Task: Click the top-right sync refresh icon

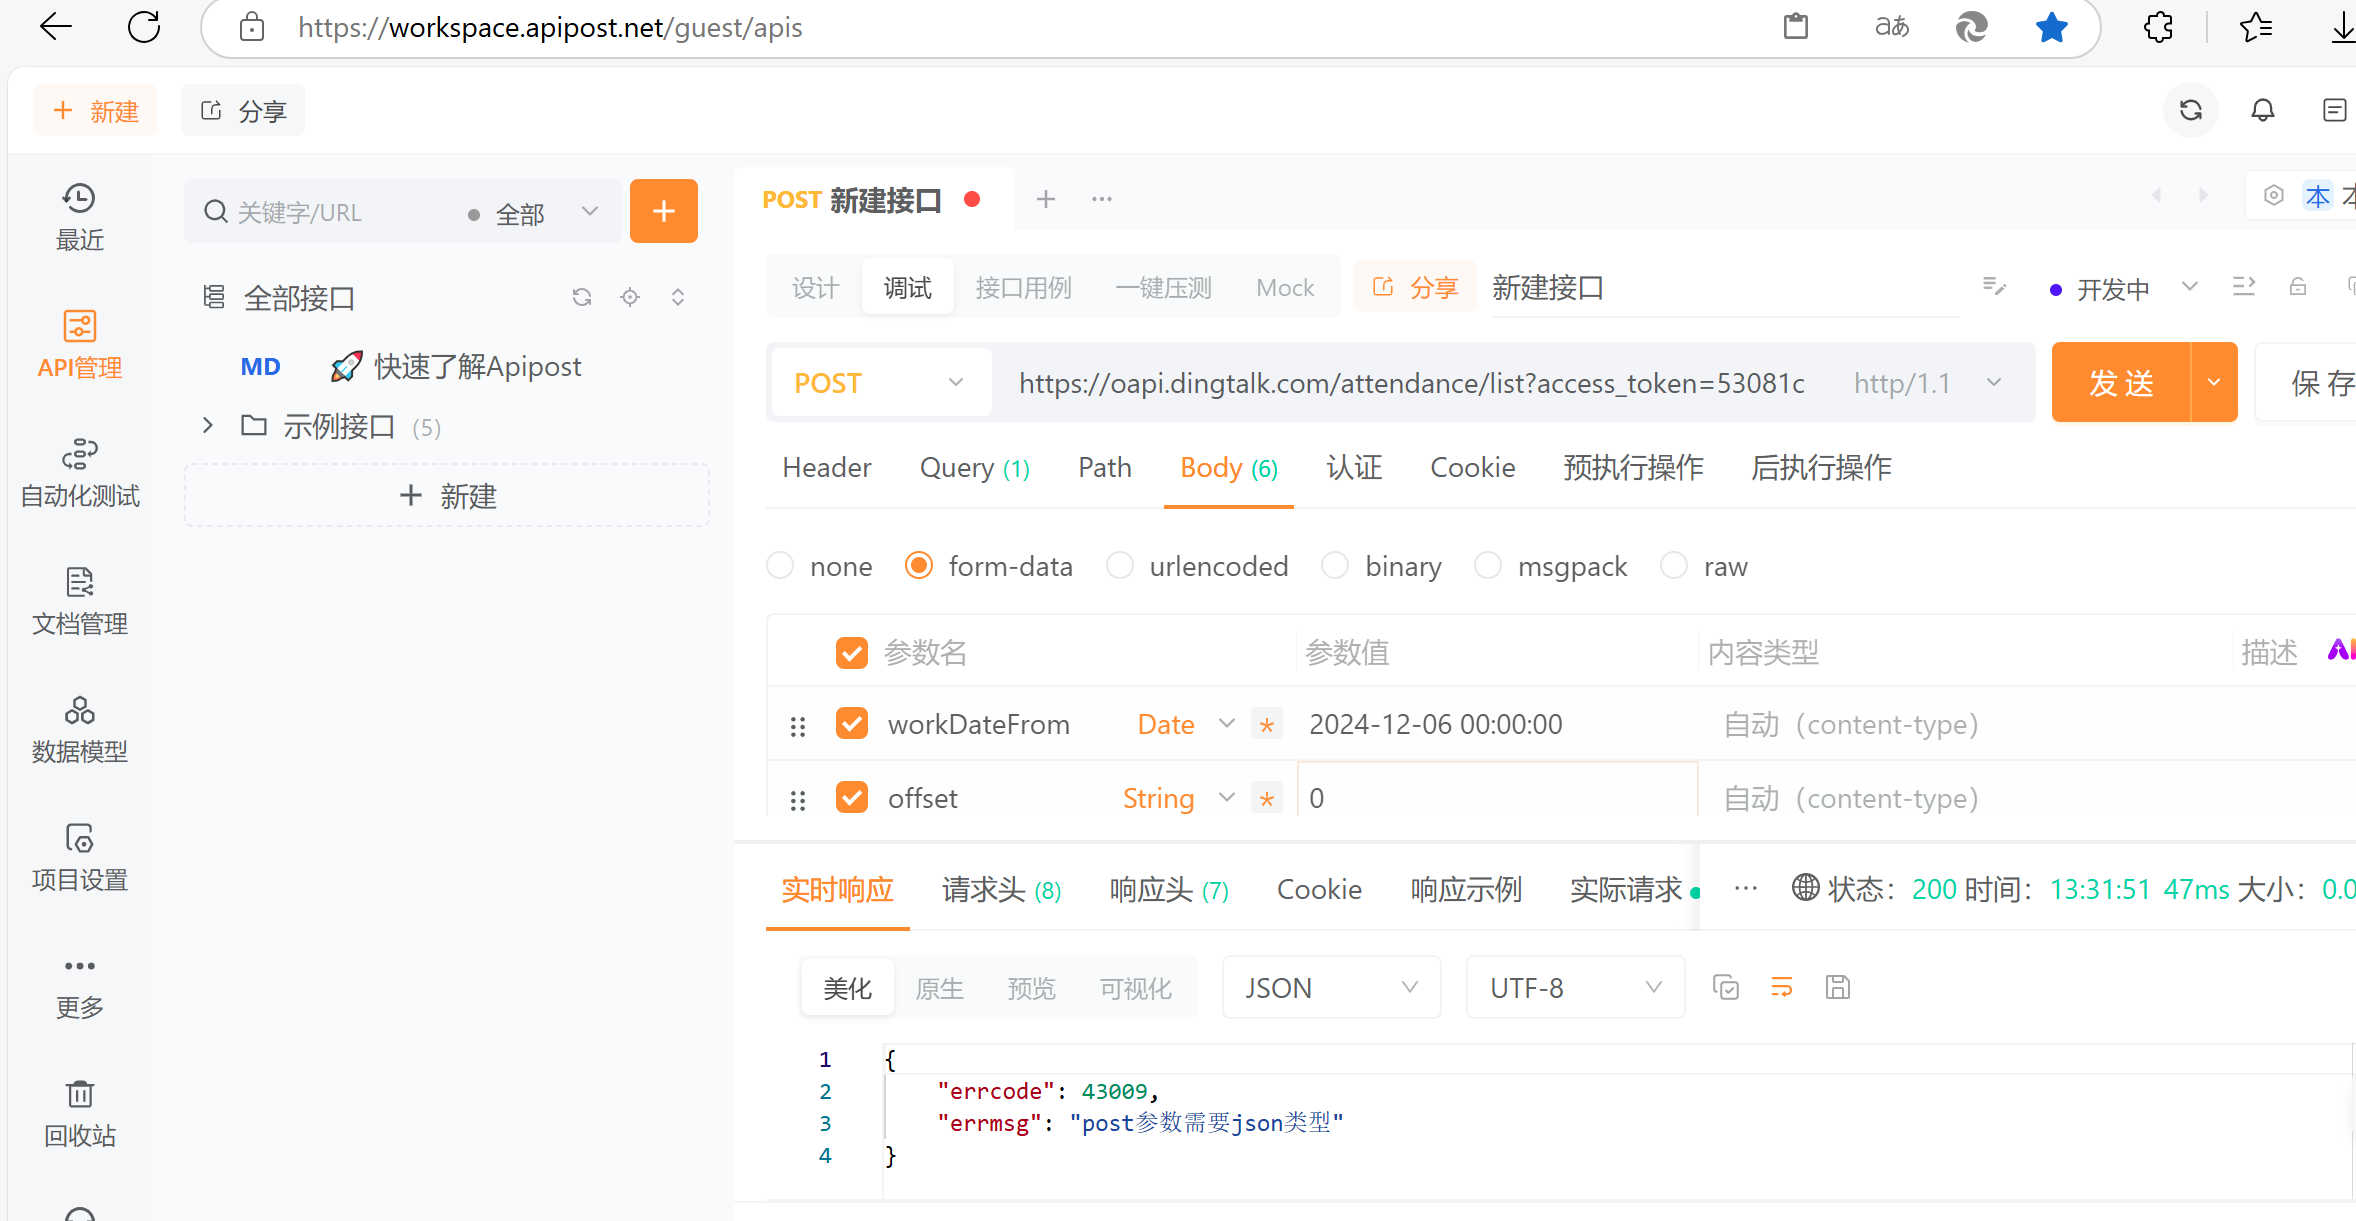Action: point(2190,110)
